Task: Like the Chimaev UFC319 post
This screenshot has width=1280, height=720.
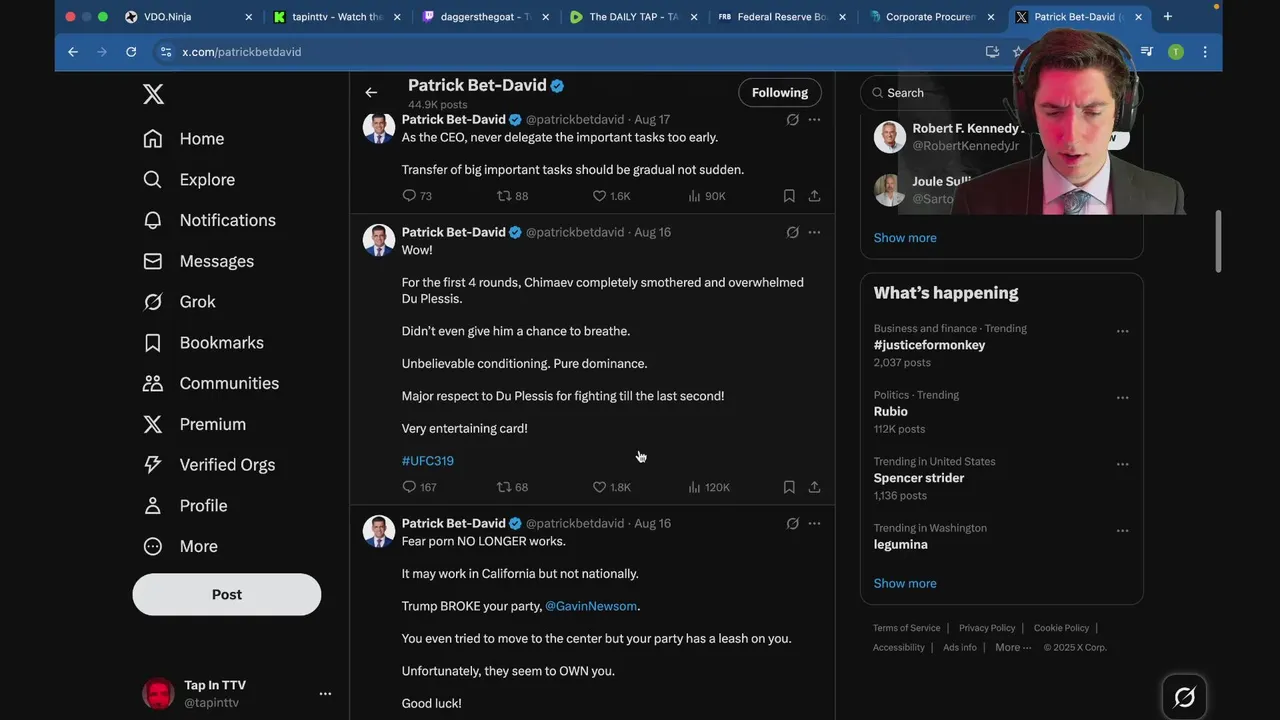Action: (611, 487)
